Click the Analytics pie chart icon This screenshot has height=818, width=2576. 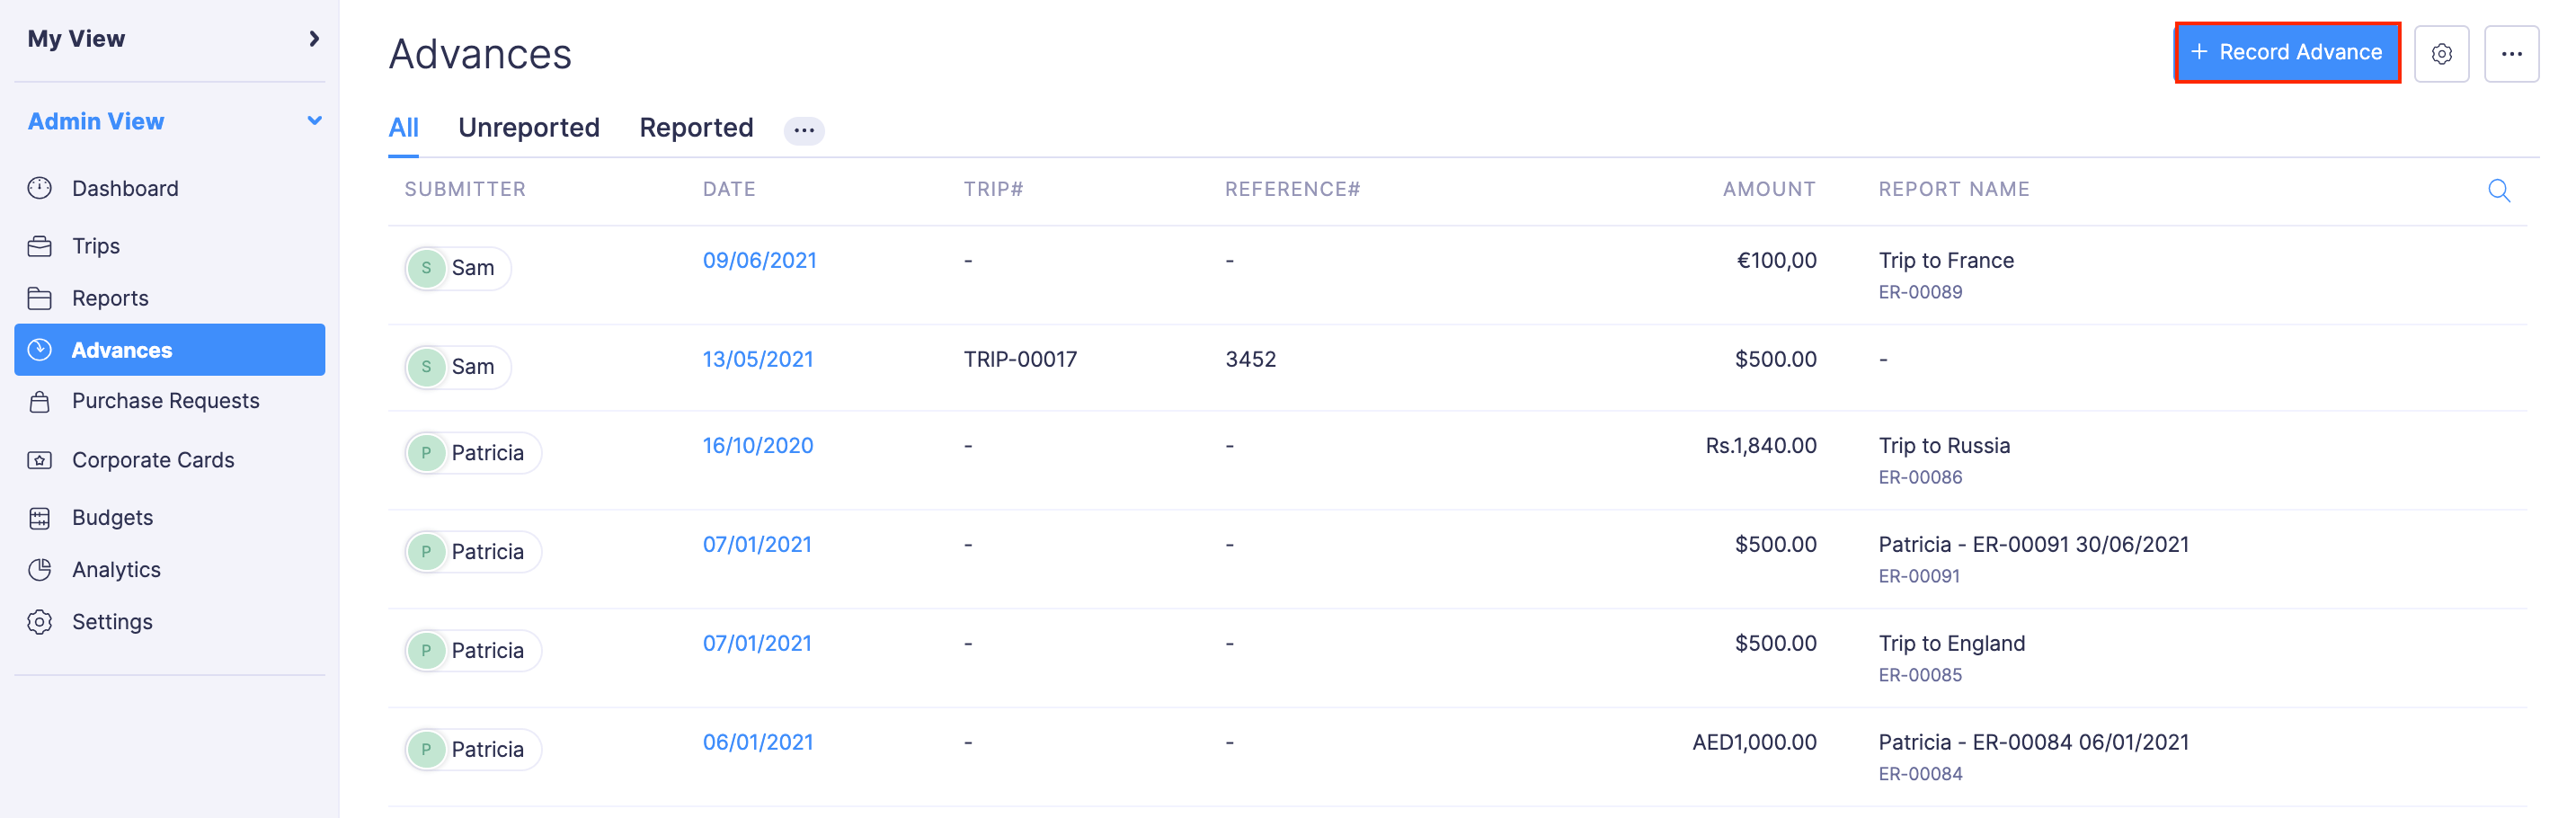tap(40, 569)
